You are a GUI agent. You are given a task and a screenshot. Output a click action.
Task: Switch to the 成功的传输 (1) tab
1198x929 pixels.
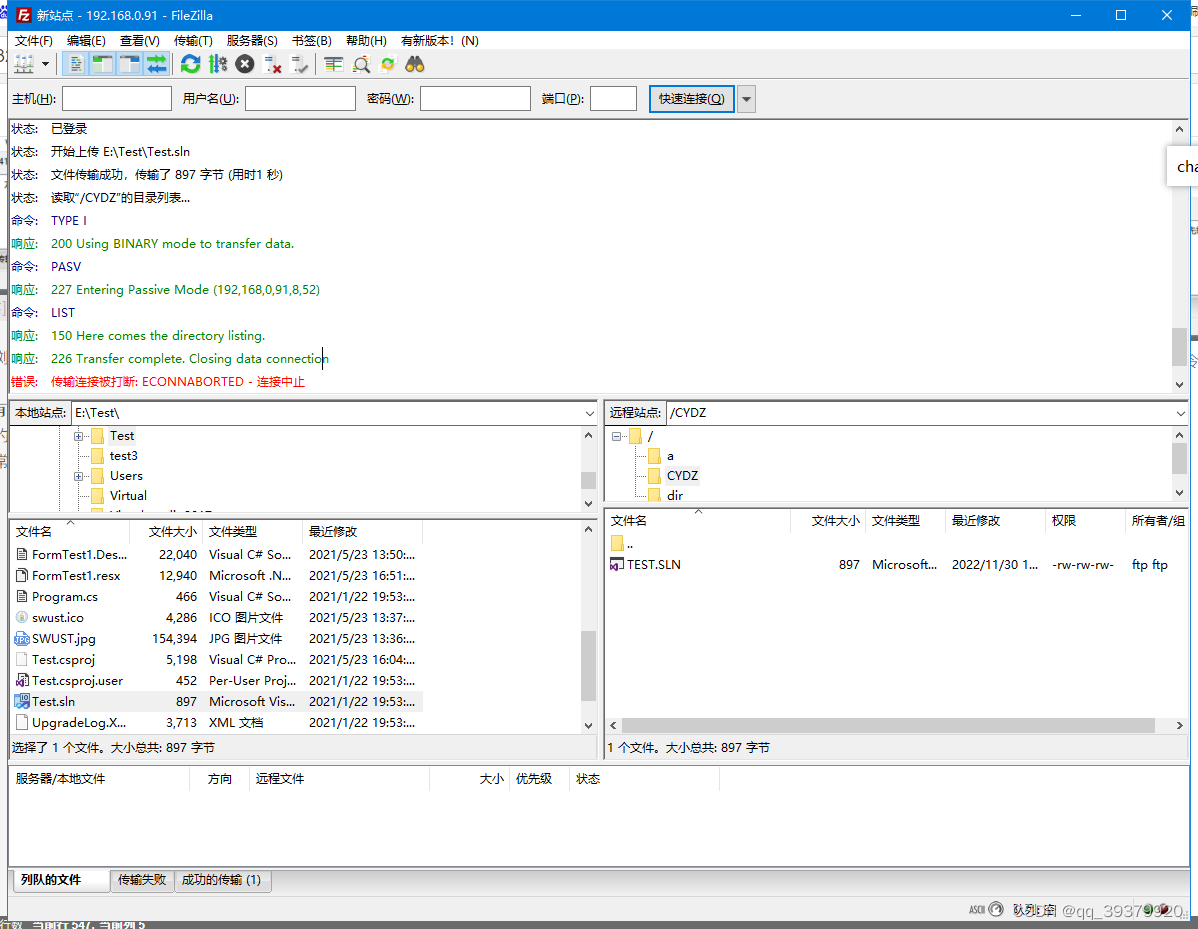pyautogui.click(x=222, y=880)
